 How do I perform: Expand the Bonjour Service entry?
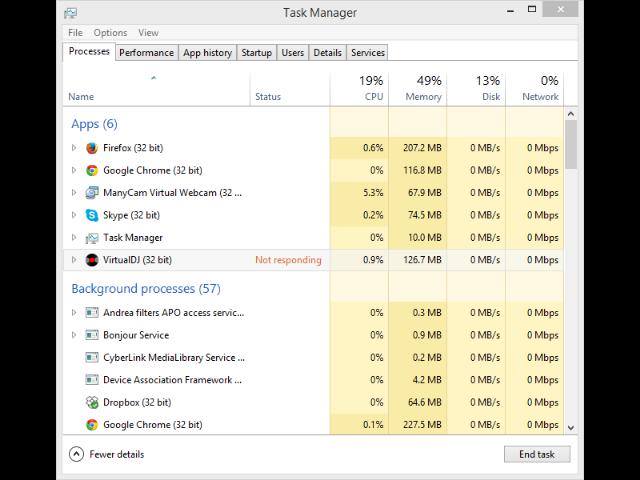tap(74, 335)
